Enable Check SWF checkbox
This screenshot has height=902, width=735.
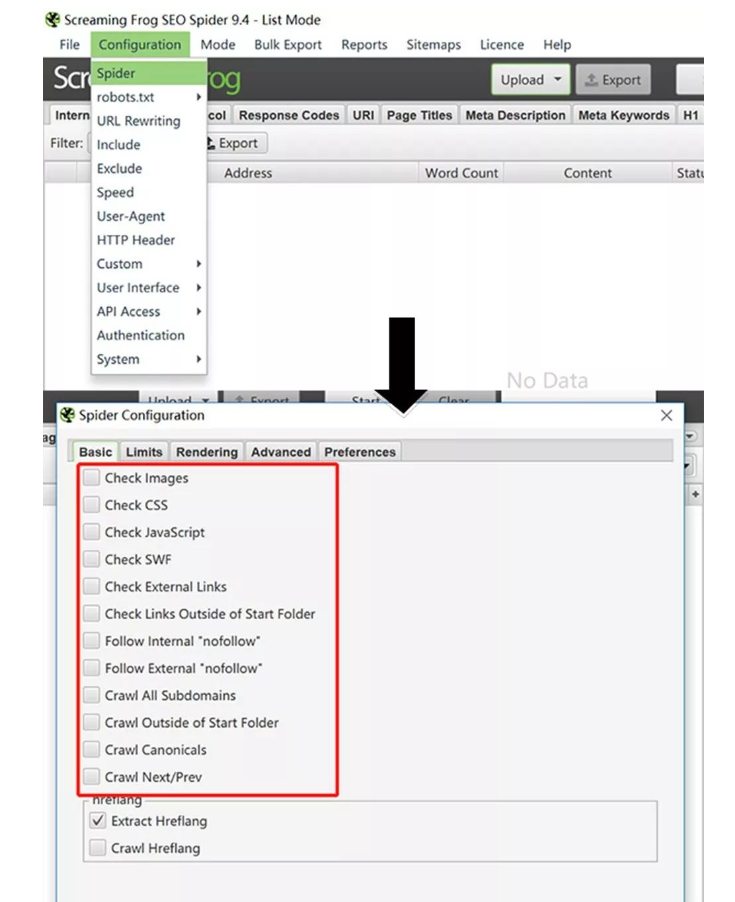(91, 559)
